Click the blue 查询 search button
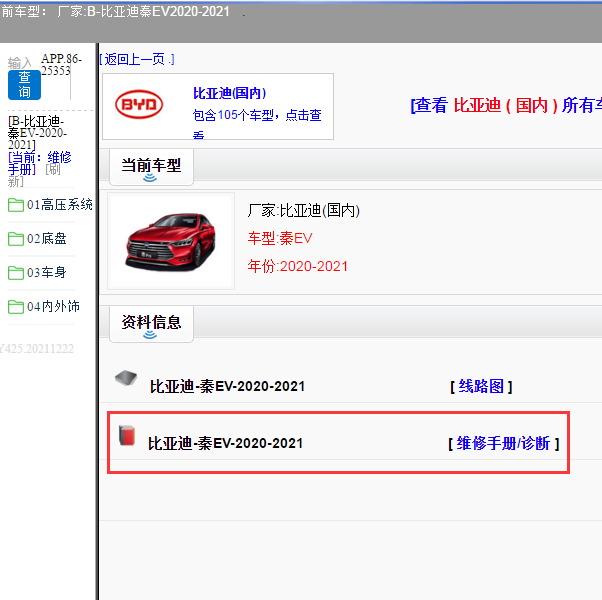602x600 pixels. coord(24,85)
